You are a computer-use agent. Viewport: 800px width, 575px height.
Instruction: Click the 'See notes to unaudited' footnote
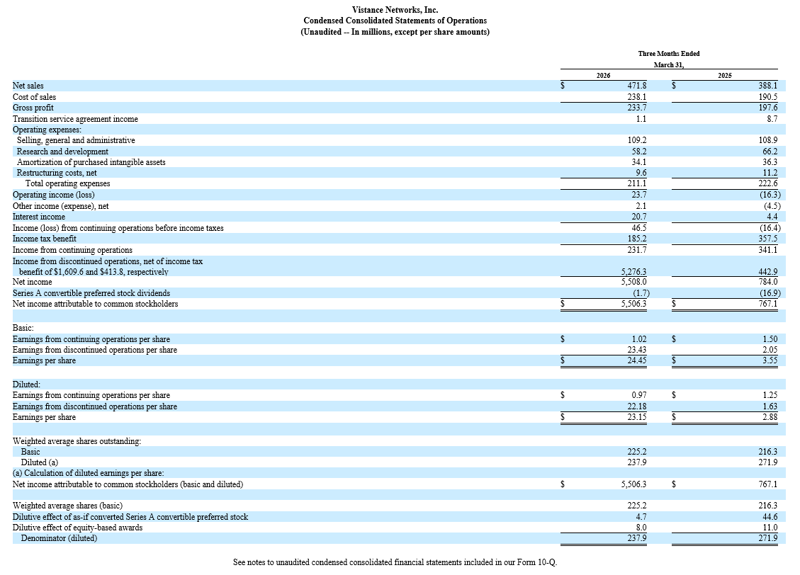pos(395,563)
